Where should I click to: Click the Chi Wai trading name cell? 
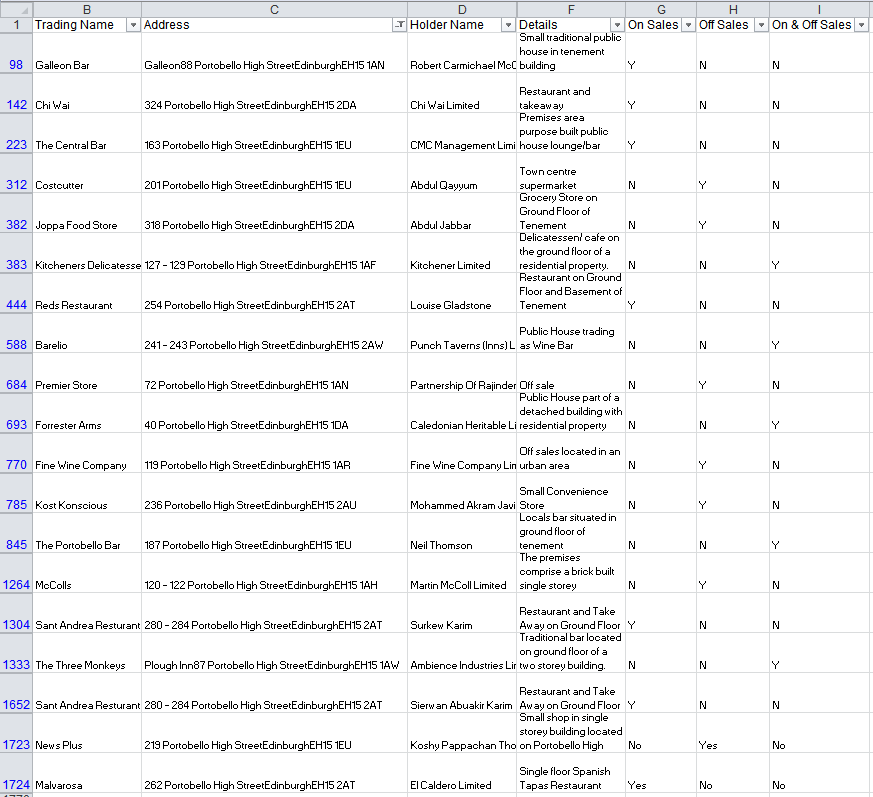(x=87, y=93)
